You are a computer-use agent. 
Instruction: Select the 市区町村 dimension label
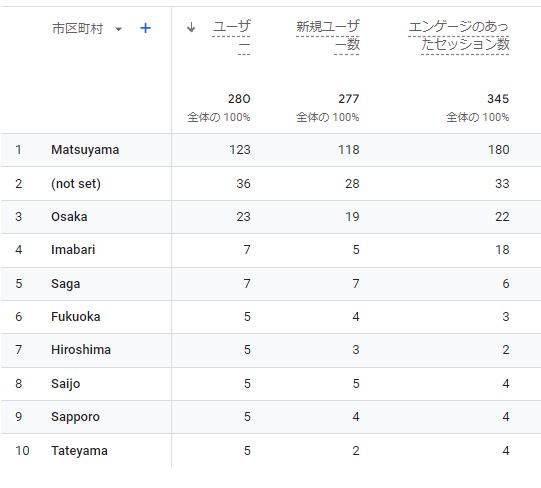[77, 28]
